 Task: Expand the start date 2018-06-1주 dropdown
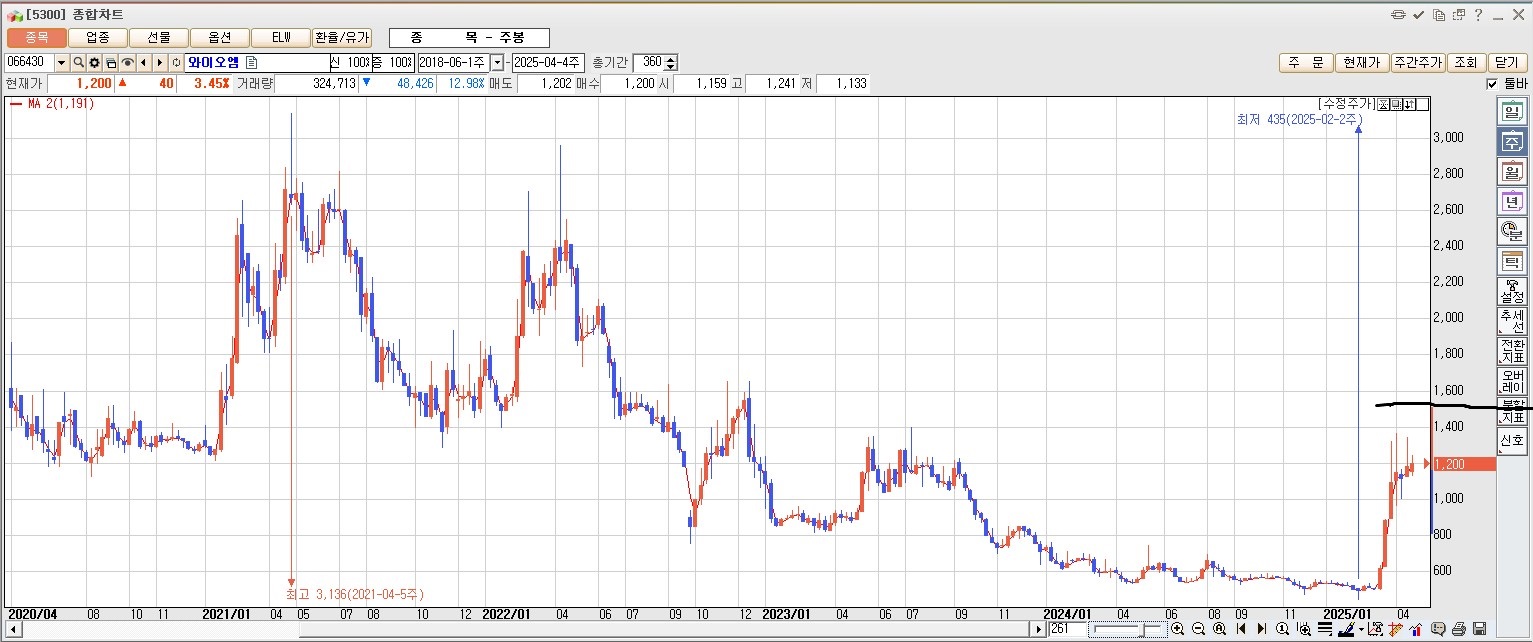(x=497, y=62)
